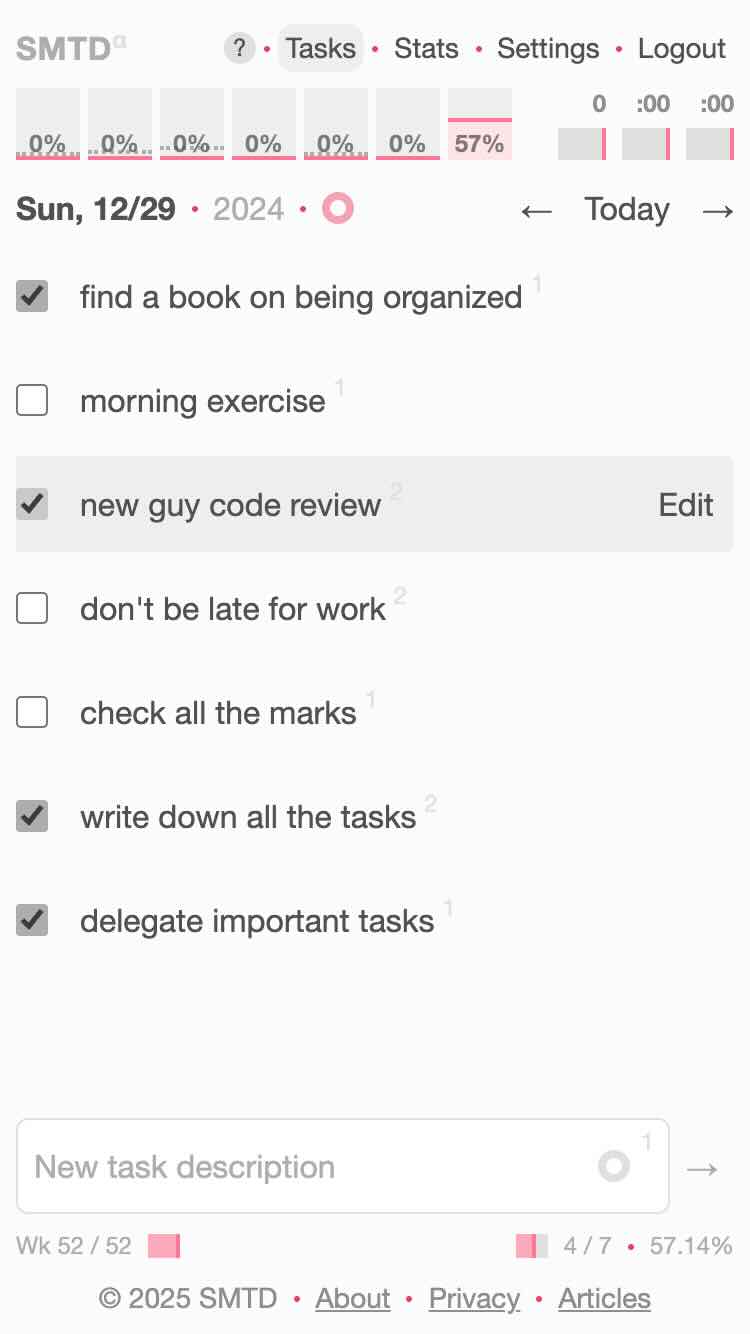Check the 'morning exercise' task
This screenshot has width=750, height=1334.
tap(32, 401)
